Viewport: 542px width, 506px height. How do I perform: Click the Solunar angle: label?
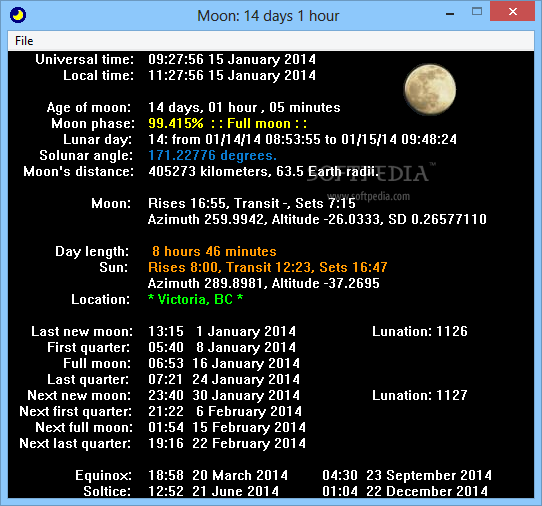tap(86, 156)
